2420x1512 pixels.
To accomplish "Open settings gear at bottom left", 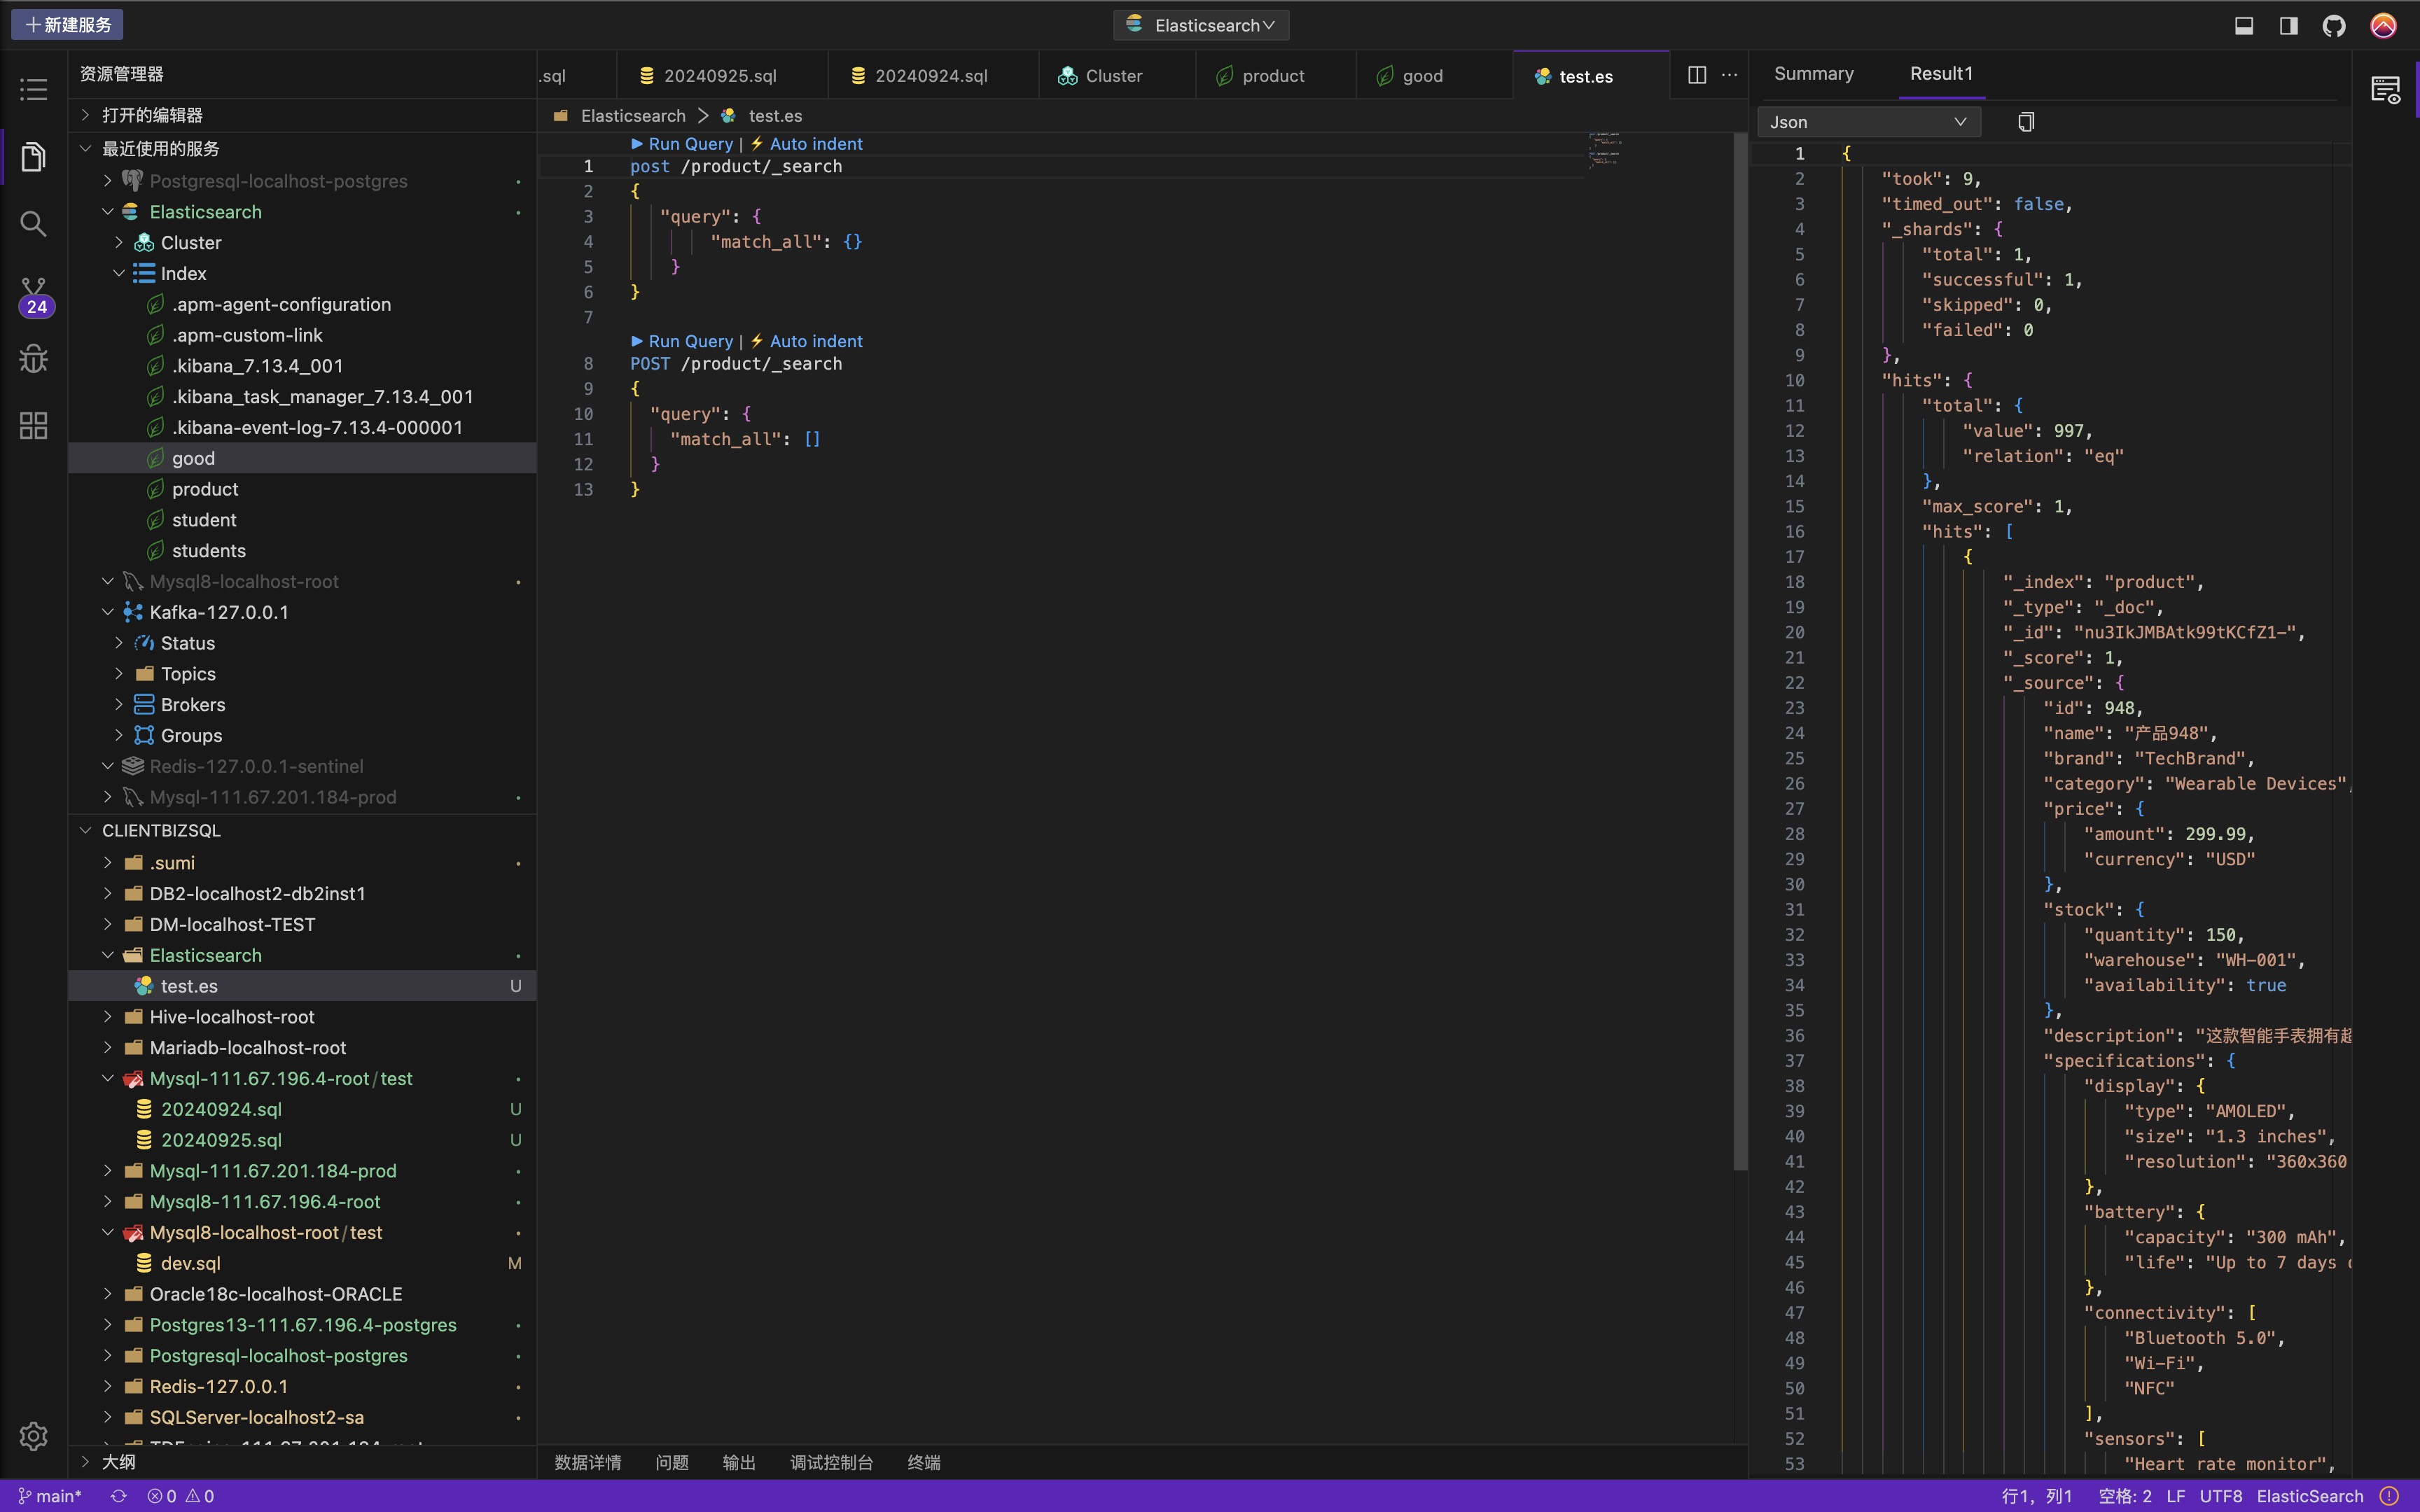I will point(33,1436).
